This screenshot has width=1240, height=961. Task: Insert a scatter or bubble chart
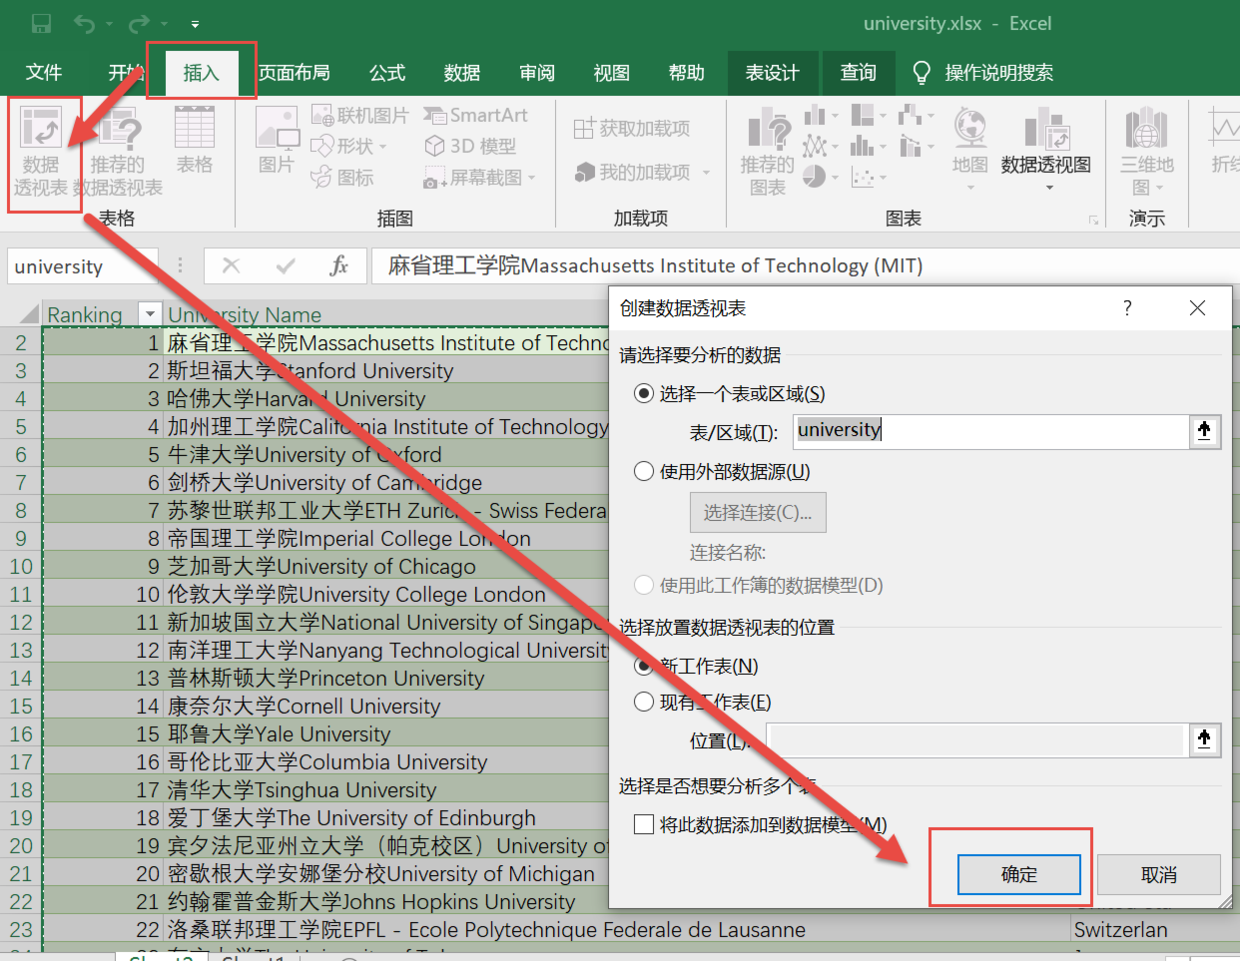click(862, 177)
